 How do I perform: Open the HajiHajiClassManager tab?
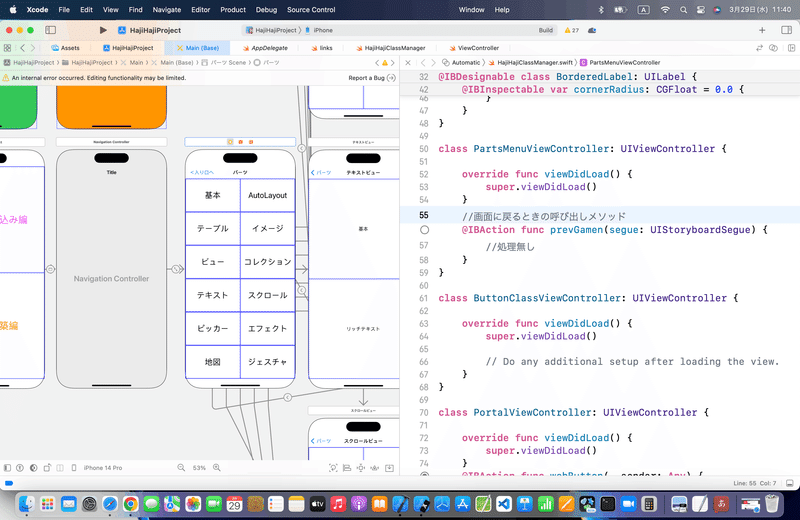[390, 48]
